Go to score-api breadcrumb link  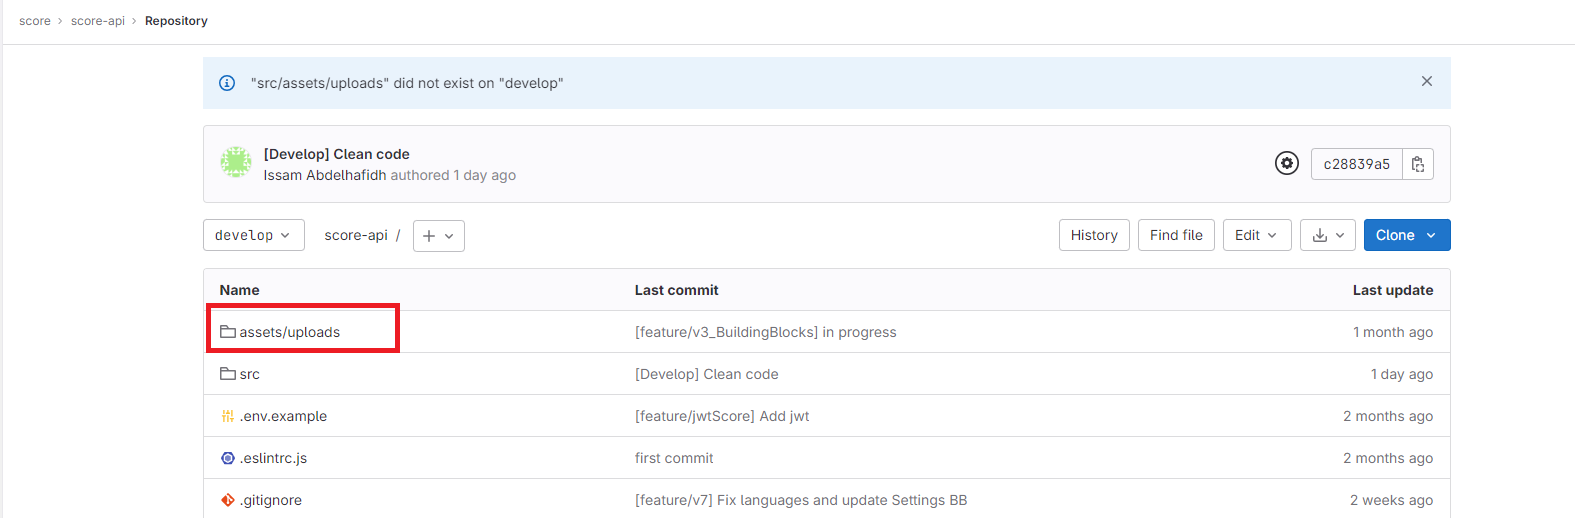click(x=98, y=21)
